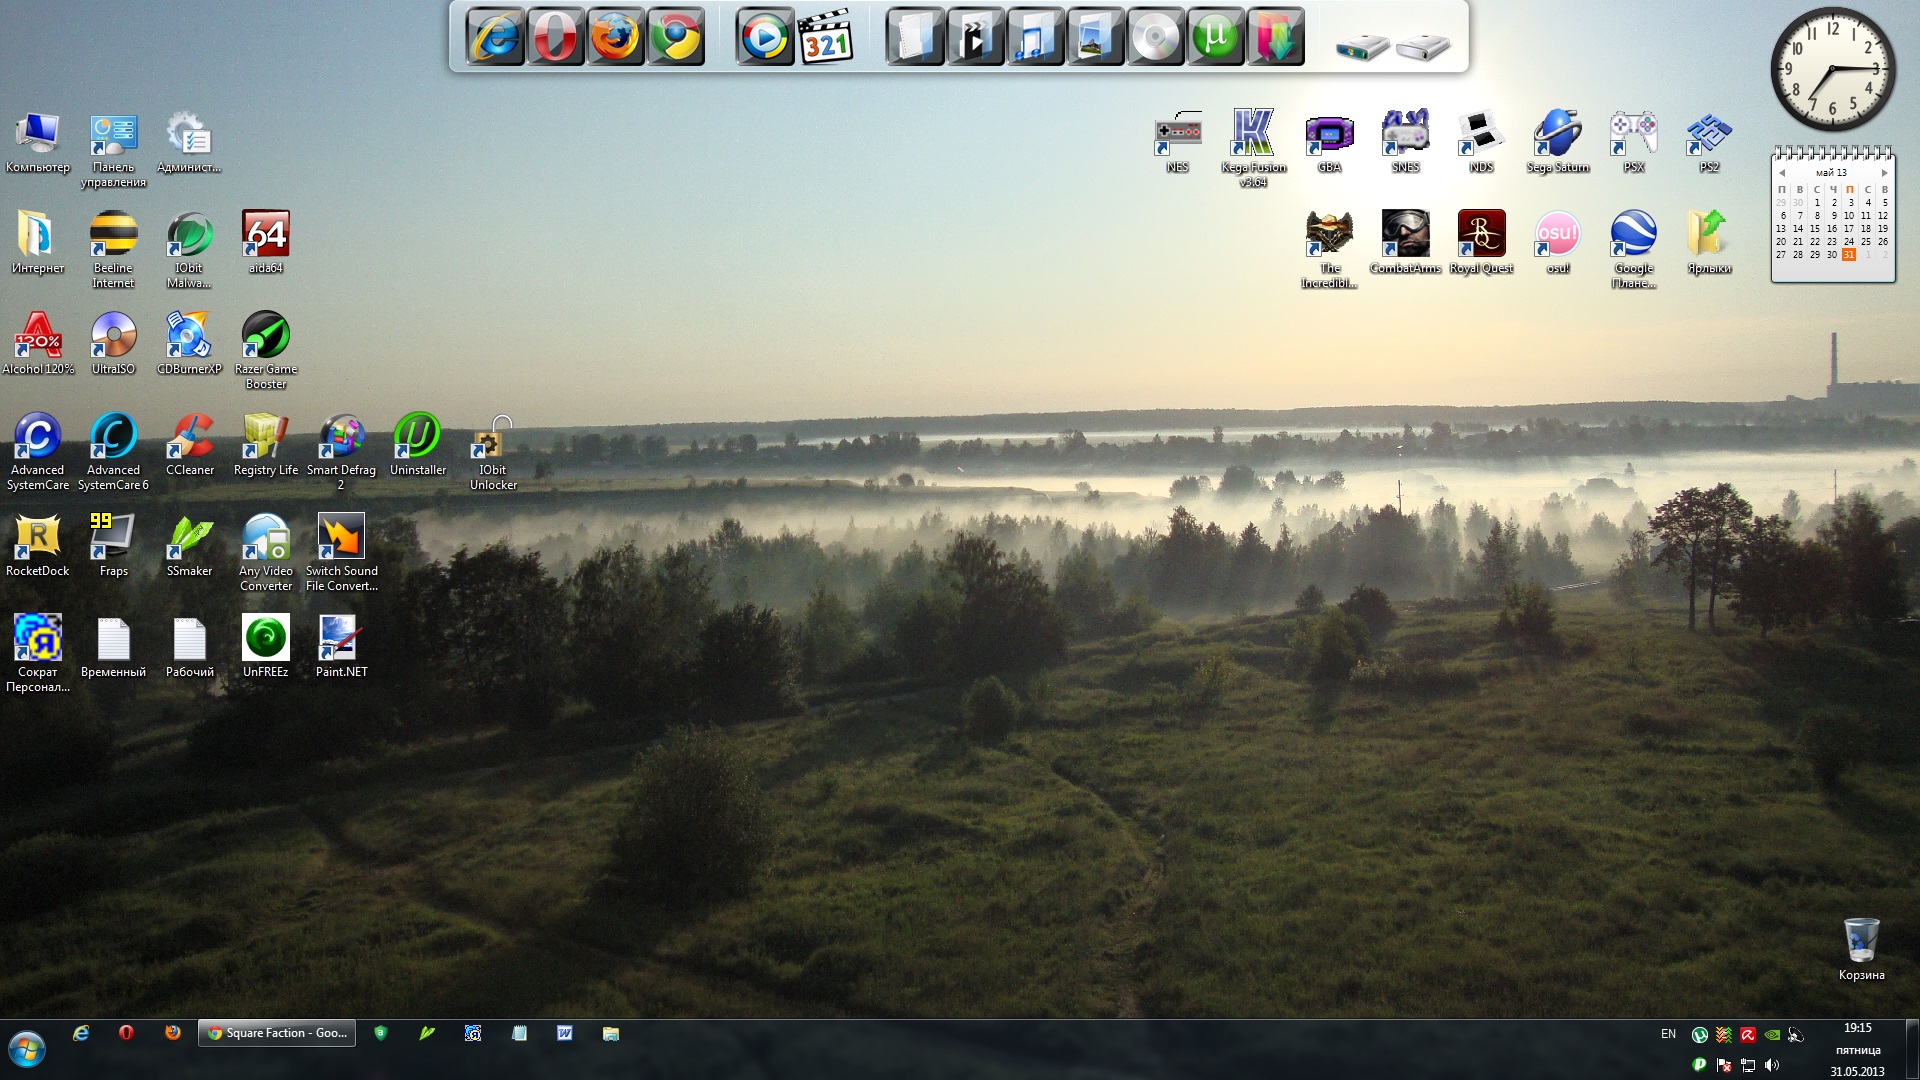Viewport: 1920px width, 1080px height.
Task: Click the Google Chrome dock icon
Action: [x=680, y=38]
